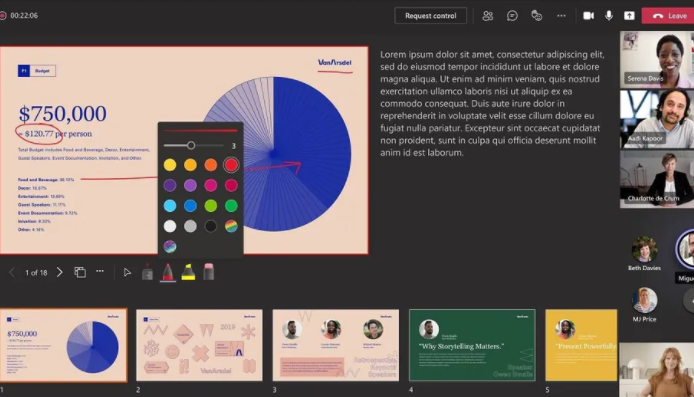The image size is (694, 397).
Task: Select the yellow highlighter tool
Action: tap(188, 272)
